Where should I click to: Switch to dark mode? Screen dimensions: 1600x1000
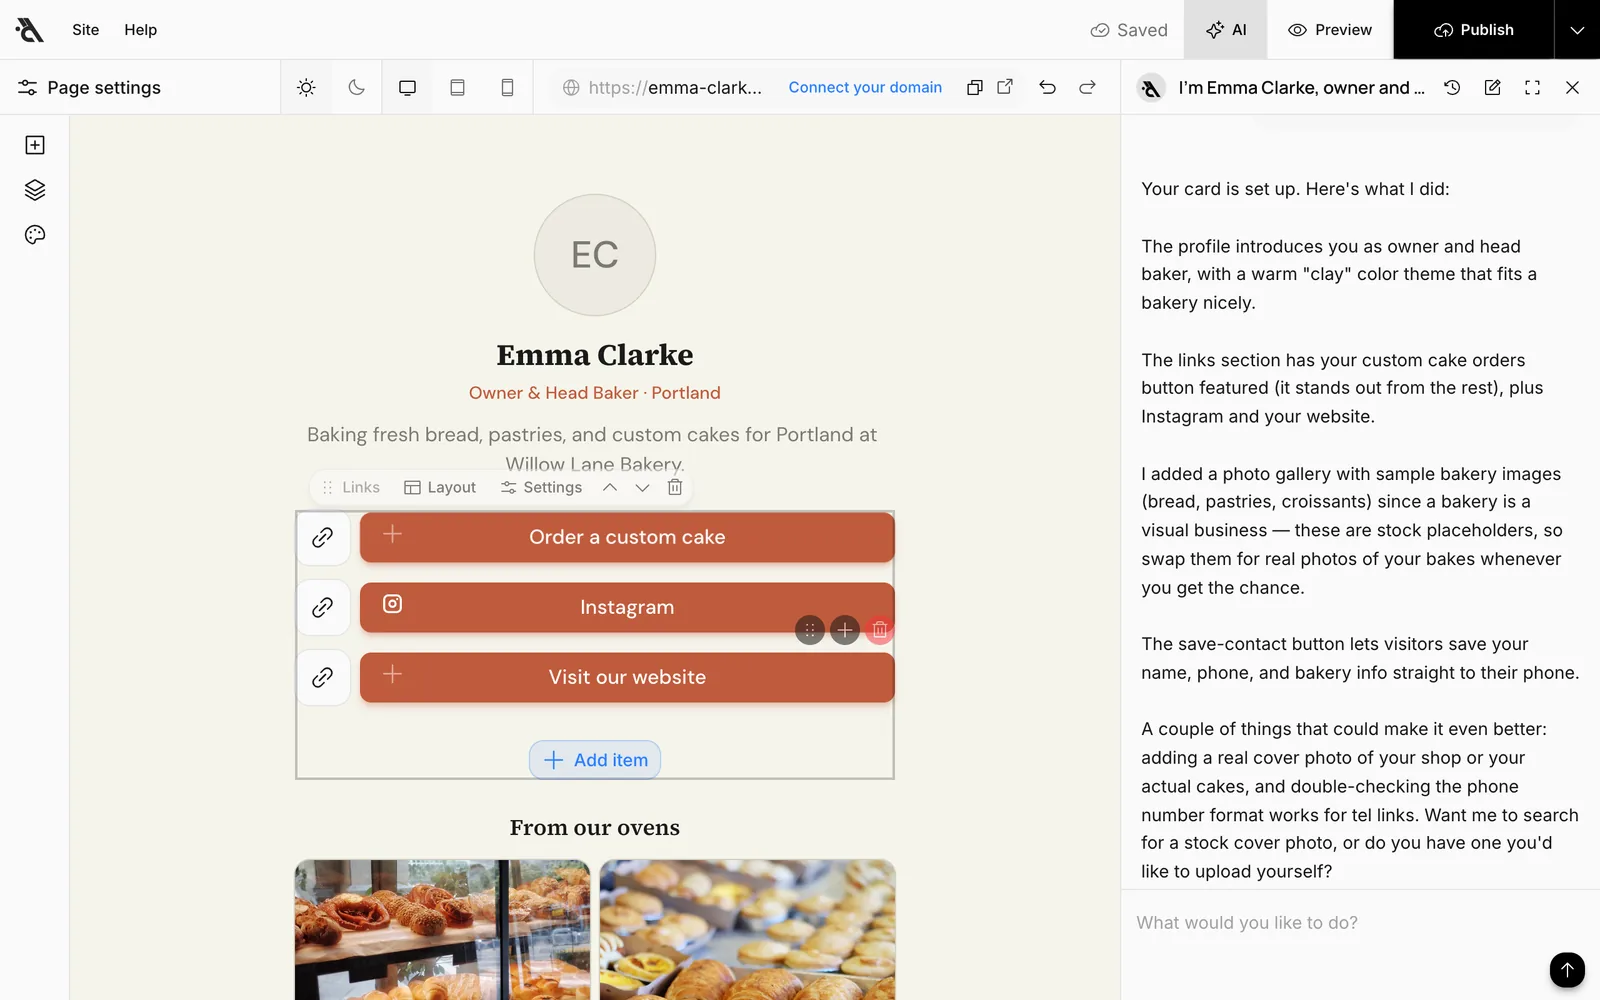(x=356, y=87)
